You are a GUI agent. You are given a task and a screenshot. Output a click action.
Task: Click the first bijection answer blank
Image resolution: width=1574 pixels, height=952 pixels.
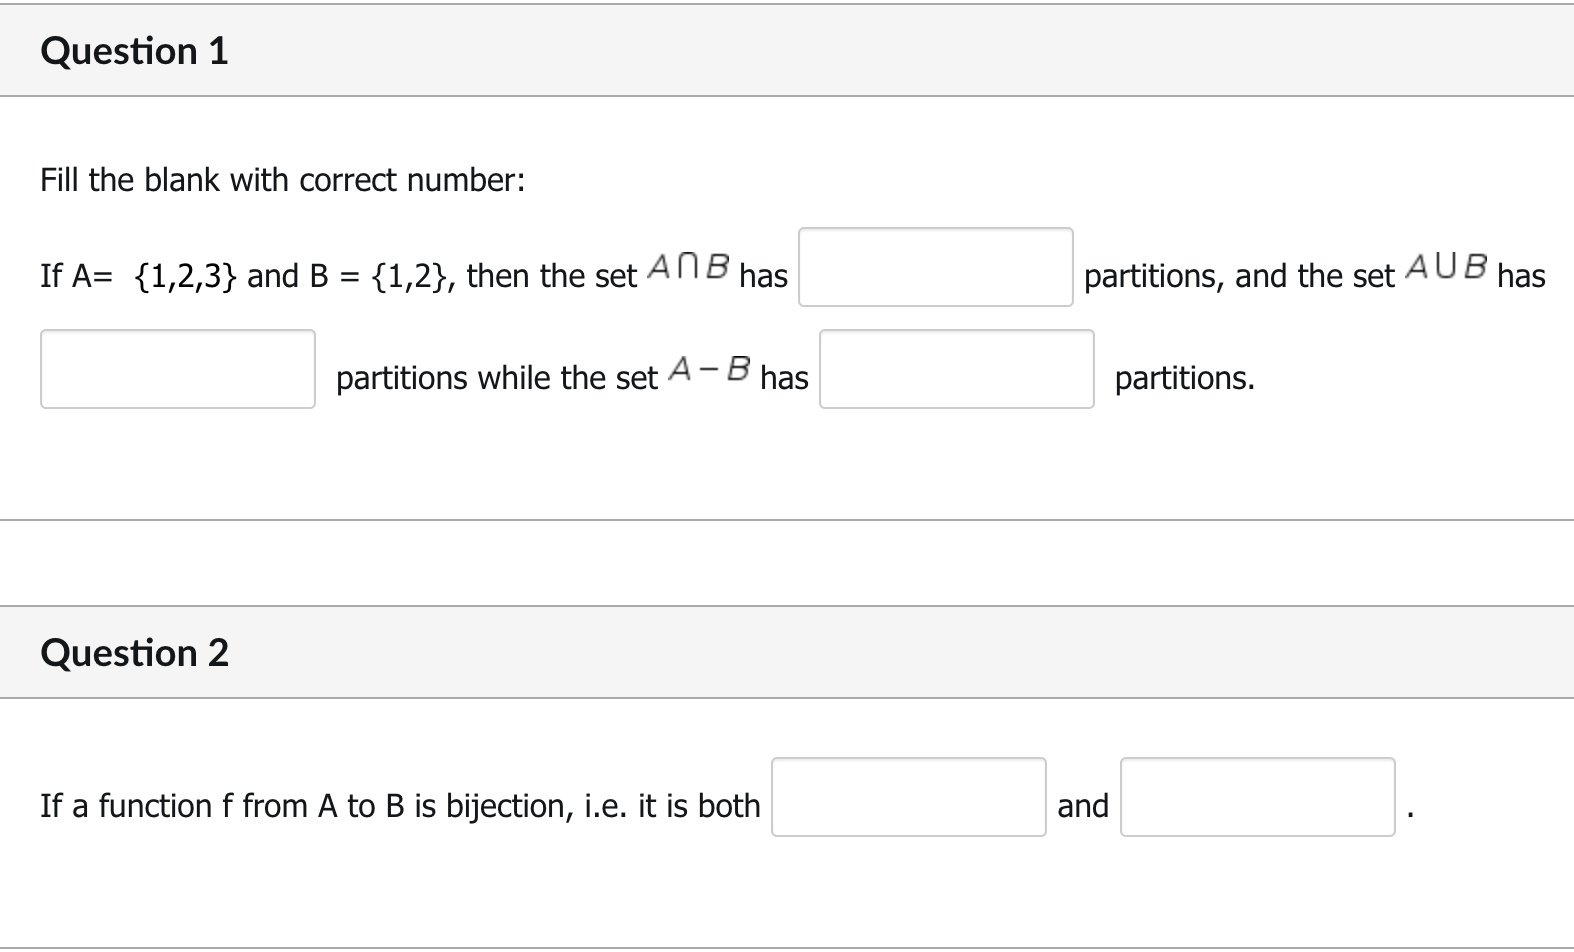909,797
